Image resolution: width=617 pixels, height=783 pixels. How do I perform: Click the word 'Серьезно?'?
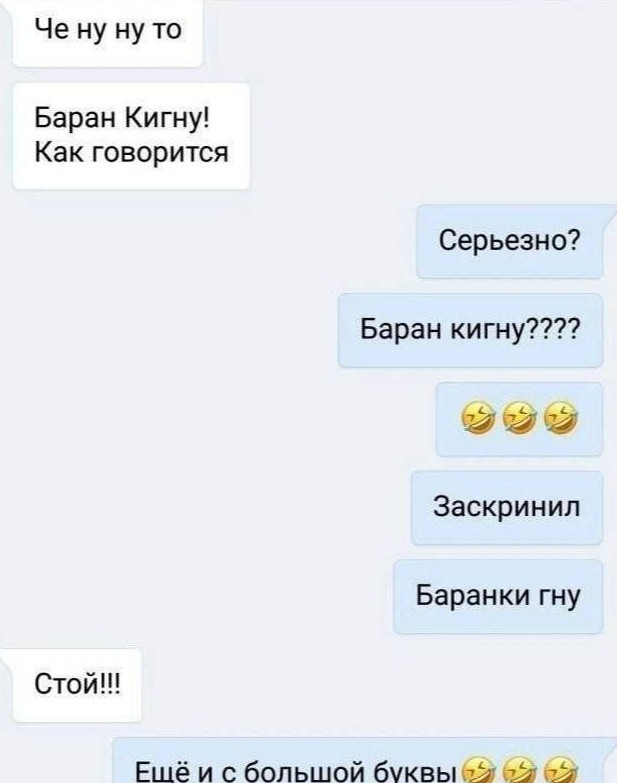point(510,241)
